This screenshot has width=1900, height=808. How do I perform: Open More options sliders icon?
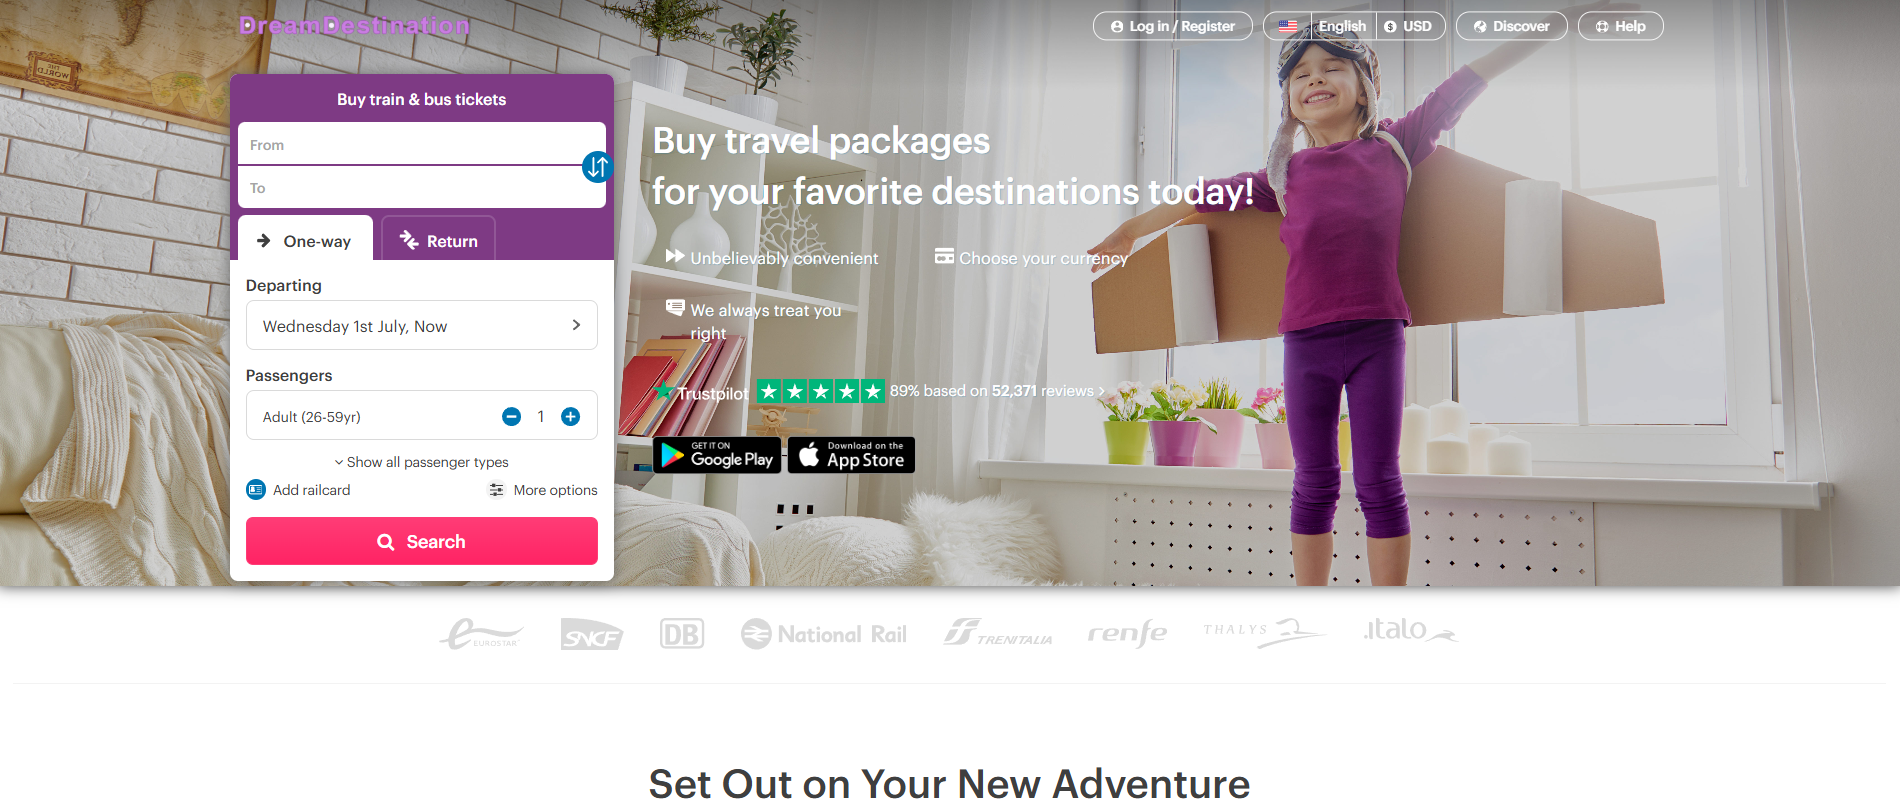tap(496, 490)
